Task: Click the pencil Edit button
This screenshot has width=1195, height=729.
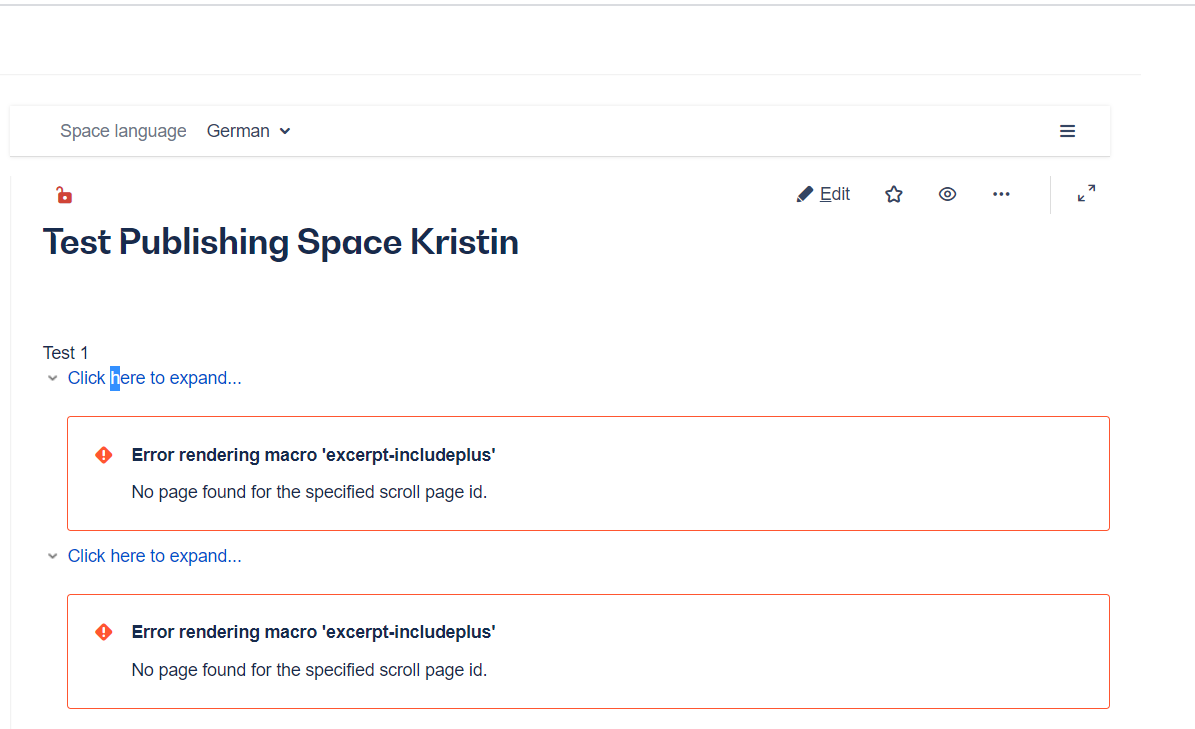Action: 823,194
